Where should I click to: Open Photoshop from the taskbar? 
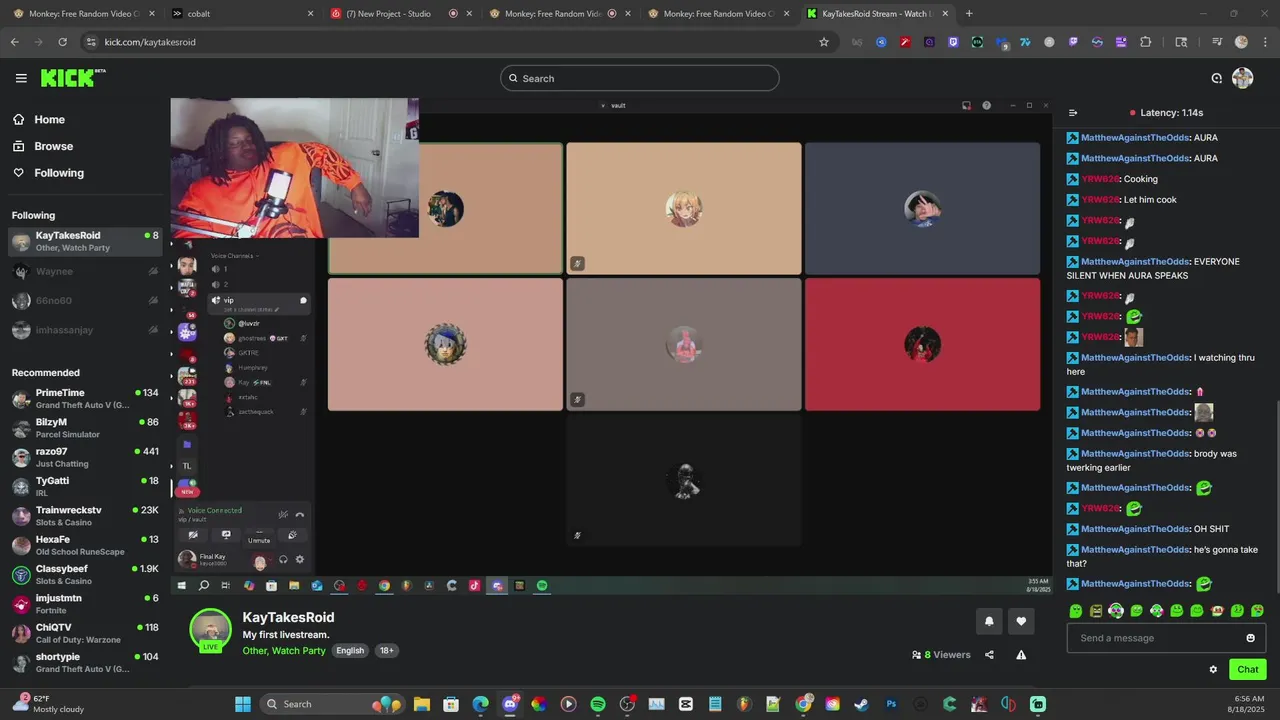[891, 704]
